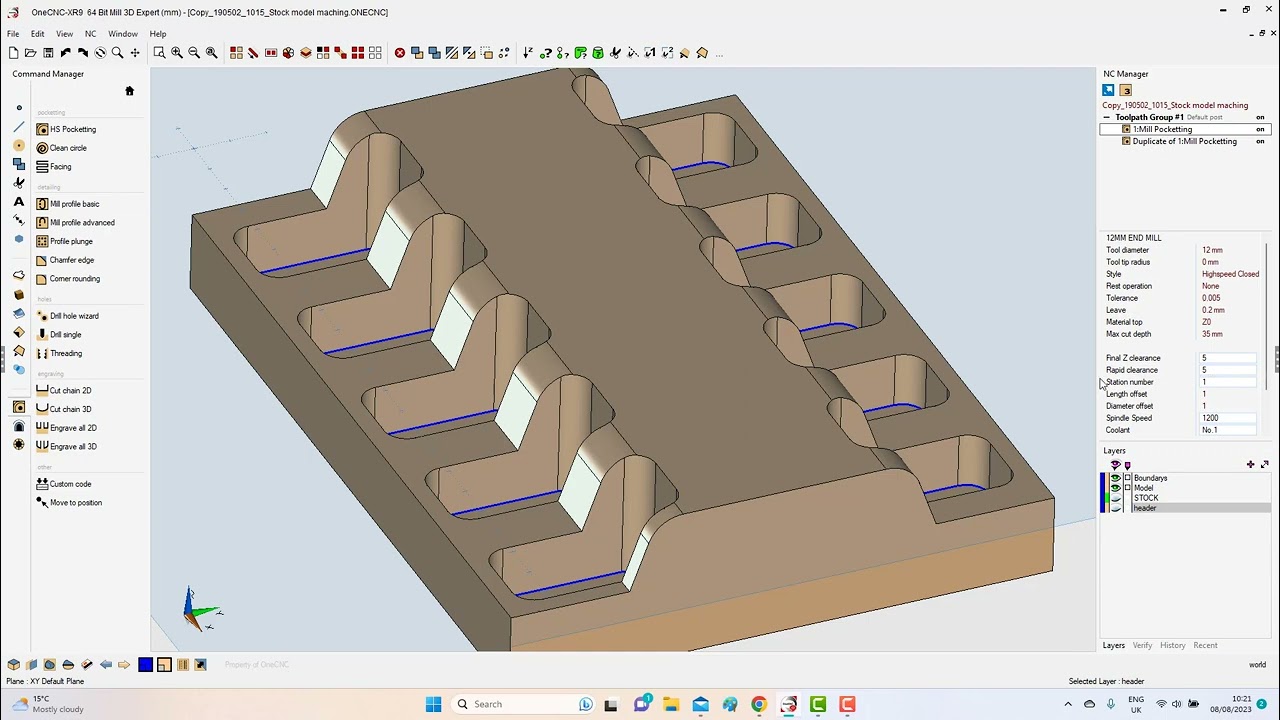Open Custom code command
Viewport: 1280px width, 720px height.
(64, 484)
